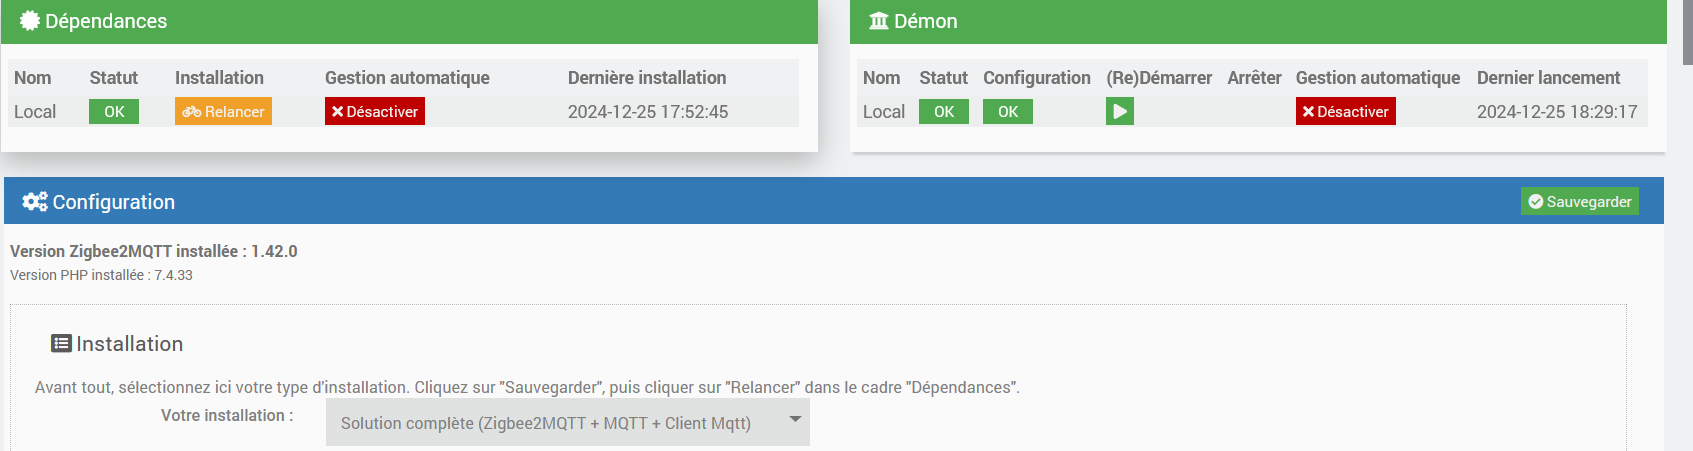The width and height of the screenshot is (1693, 451).
Task: Click the Zigbee2MQTT installed version text
Action: pos(154,251)
